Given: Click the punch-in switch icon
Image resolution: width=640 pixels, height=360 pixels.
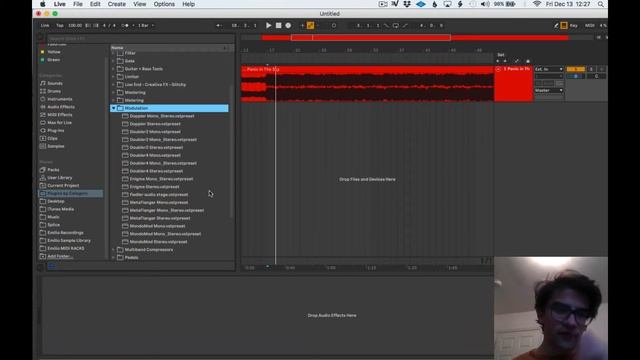Looking at the screenshot, I should (387, 25).
